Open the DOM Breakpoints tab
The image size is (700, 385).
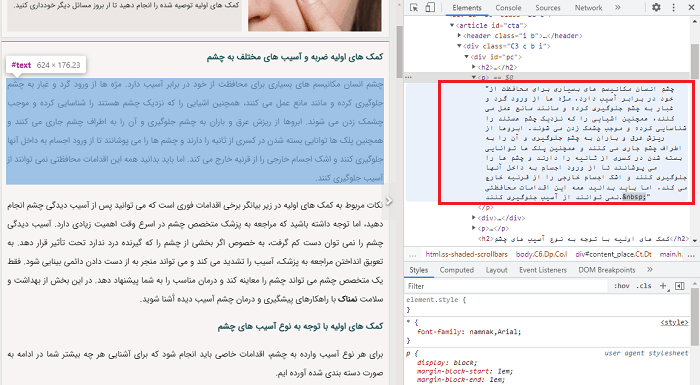tap(607, 270)
